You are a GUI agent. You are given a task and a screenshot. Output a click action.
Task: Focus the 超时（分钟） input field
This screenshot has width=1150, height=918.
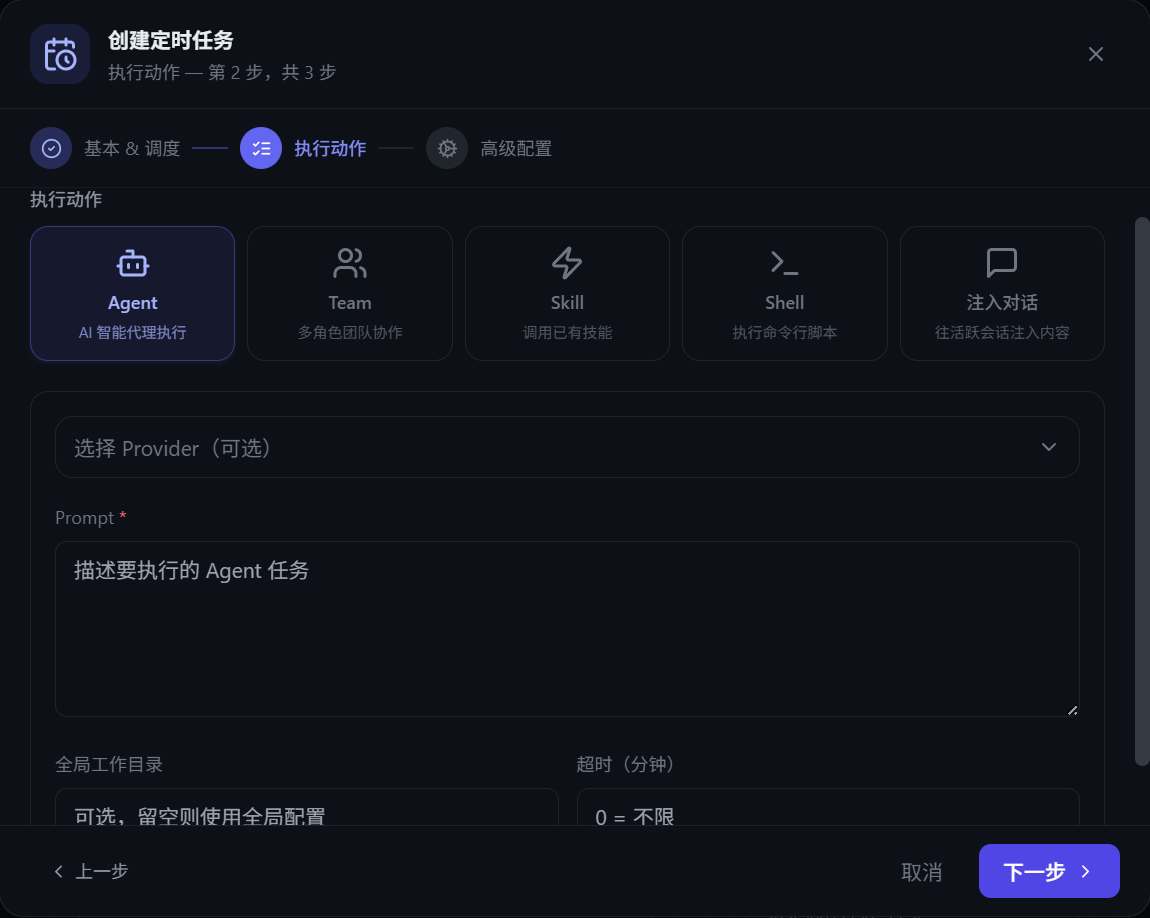coord(828,807)
